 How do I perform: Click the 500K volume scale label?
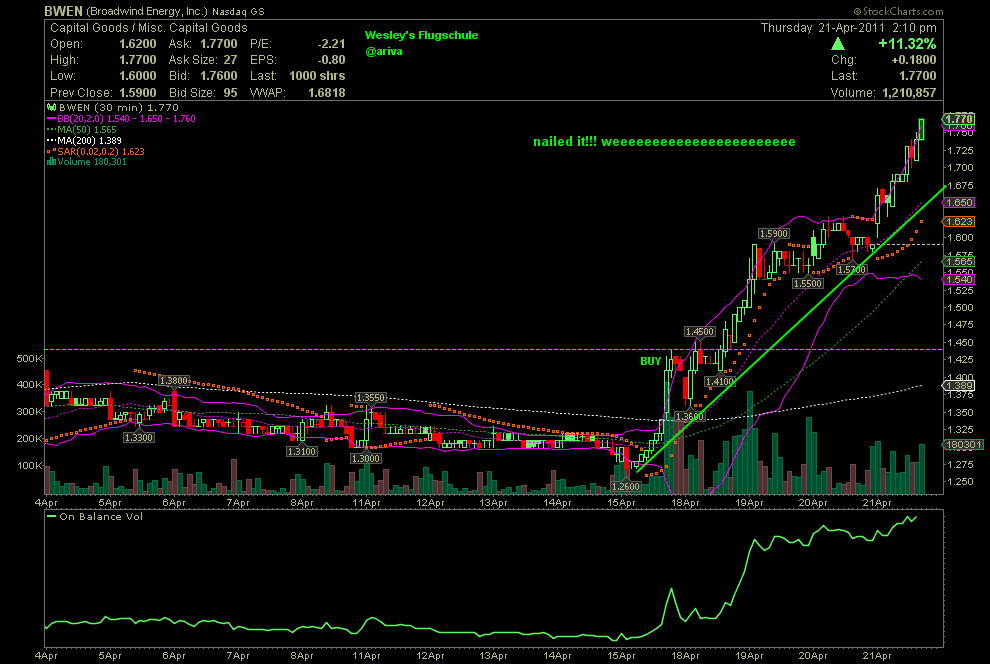coord(29,358)
